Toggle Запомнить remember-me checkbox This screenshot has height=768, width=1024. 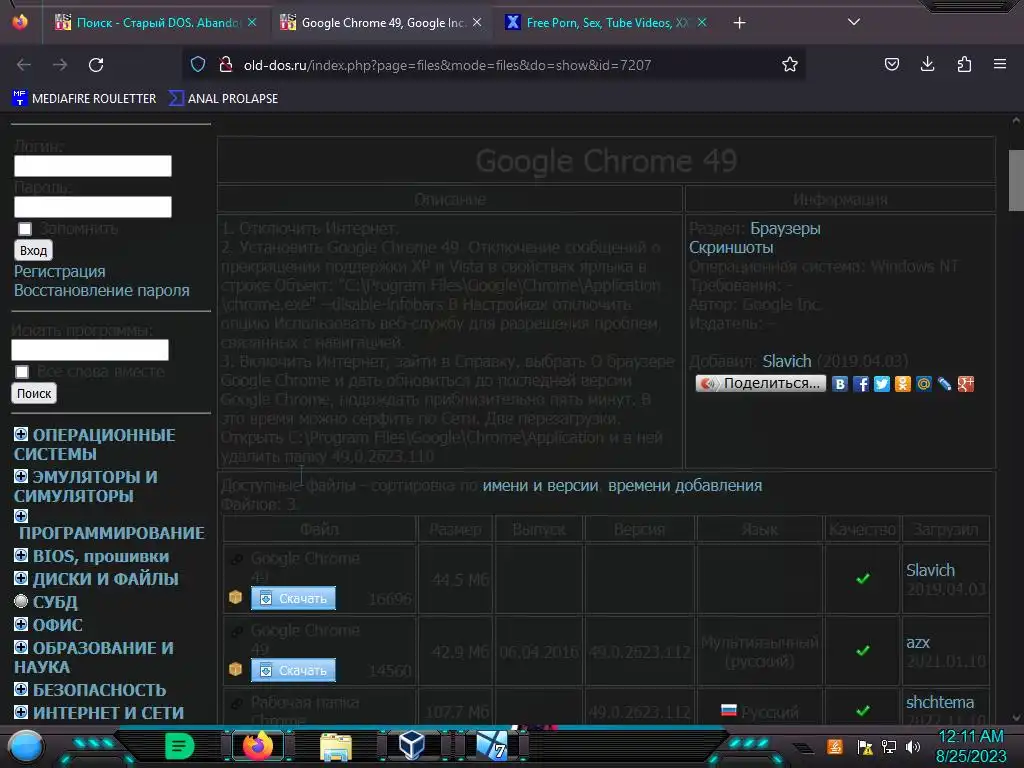click(25, 229)
